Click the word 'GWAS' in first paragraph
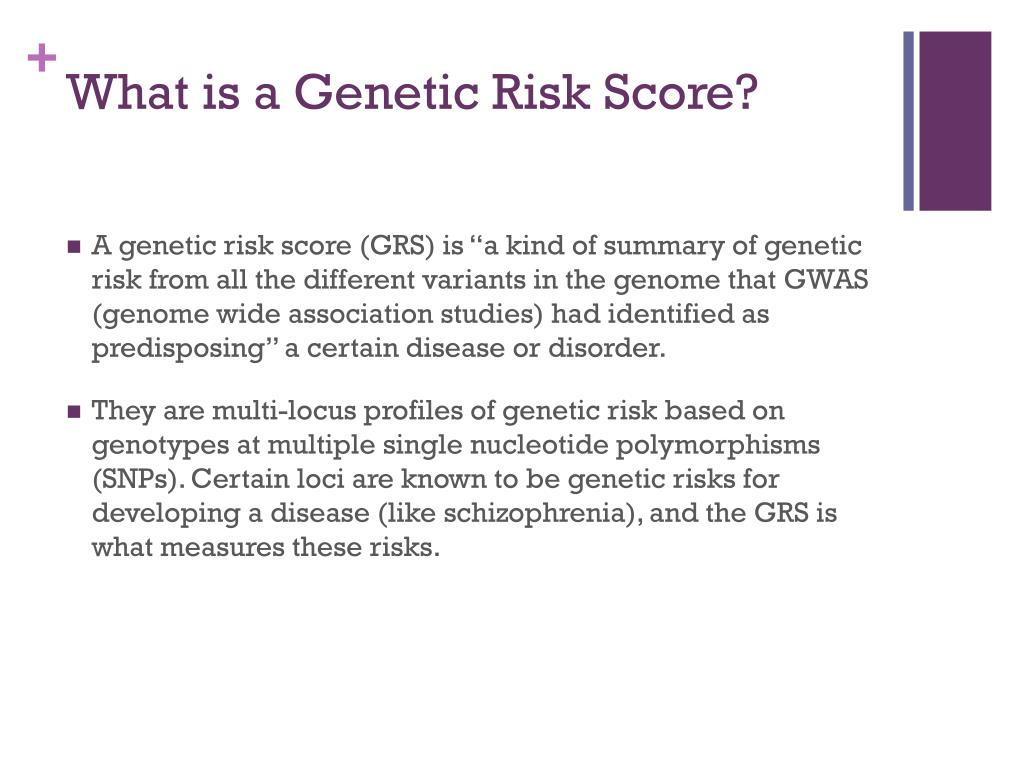Image resolution: width=1024 pixels, height=768 pixels. 826,280
